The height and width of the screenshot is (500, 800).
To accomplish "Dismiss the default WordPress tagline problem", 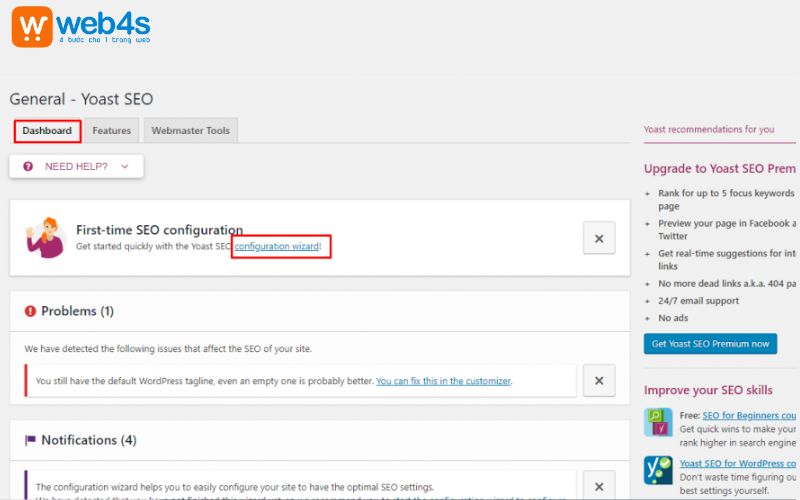I will [599, 381].
